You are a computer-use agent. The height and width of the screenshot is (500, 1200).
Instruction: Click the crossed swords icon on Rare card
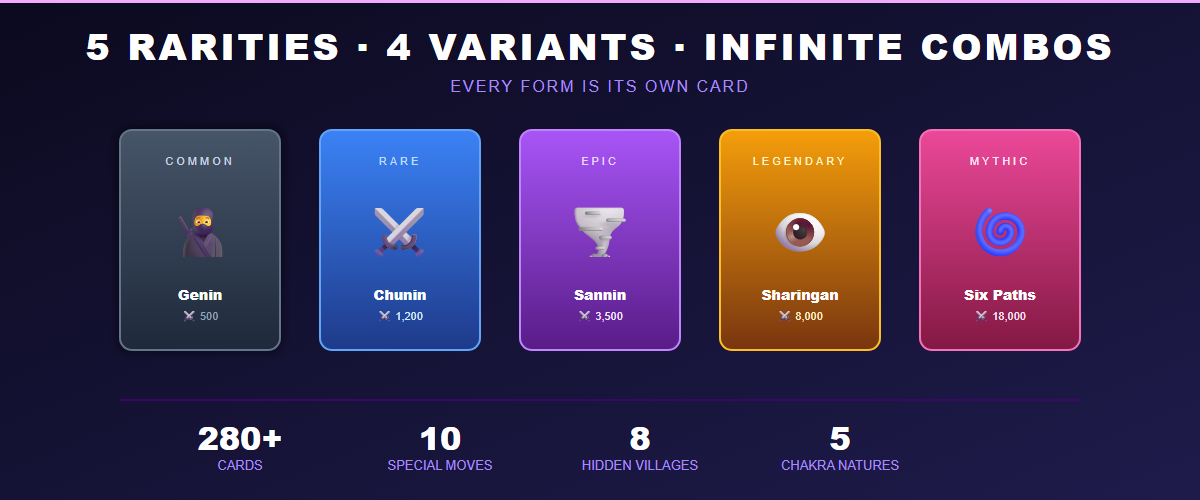(400, 232)
